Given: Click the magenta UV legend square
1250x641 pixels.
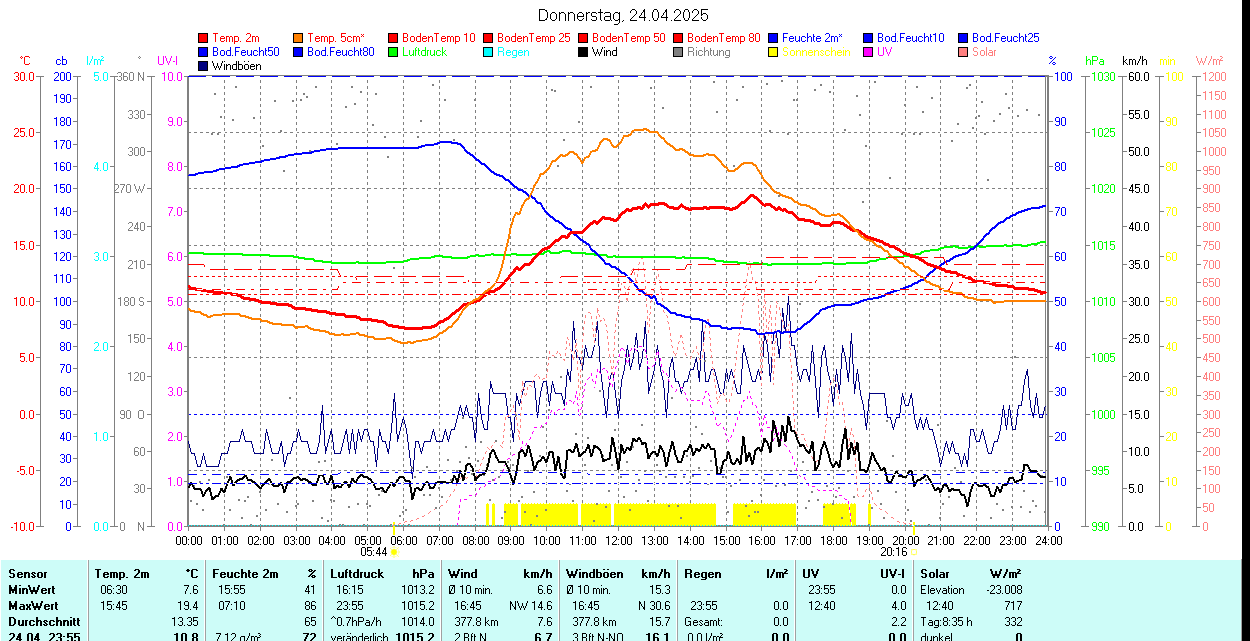Looking at the screenshot, I should pos(869,52).
